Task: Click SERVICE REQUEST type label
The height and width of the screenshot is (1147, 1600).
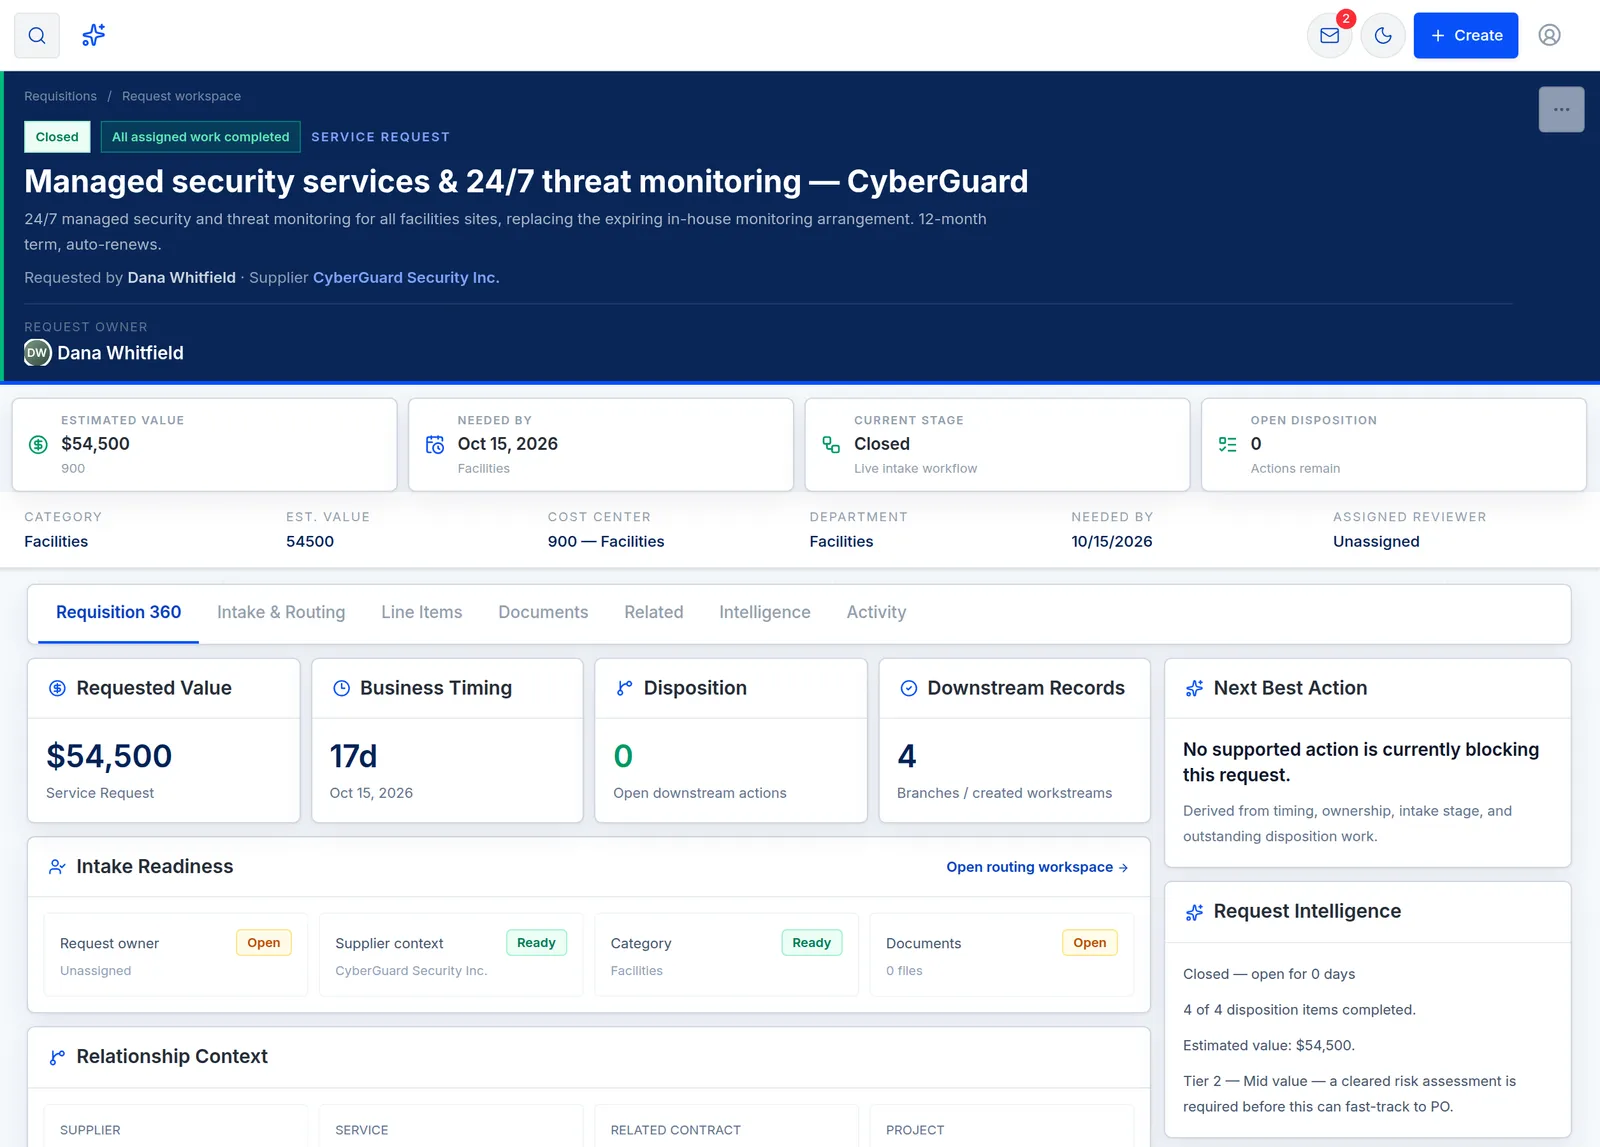Action: tap(380, 137)
